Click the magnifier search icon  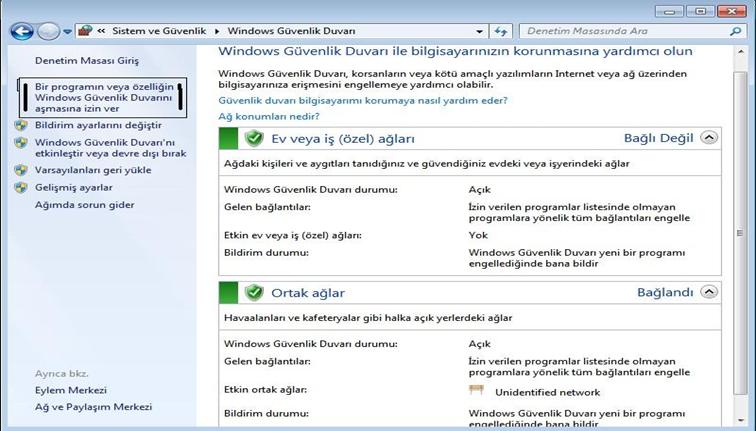pos(735,31)
